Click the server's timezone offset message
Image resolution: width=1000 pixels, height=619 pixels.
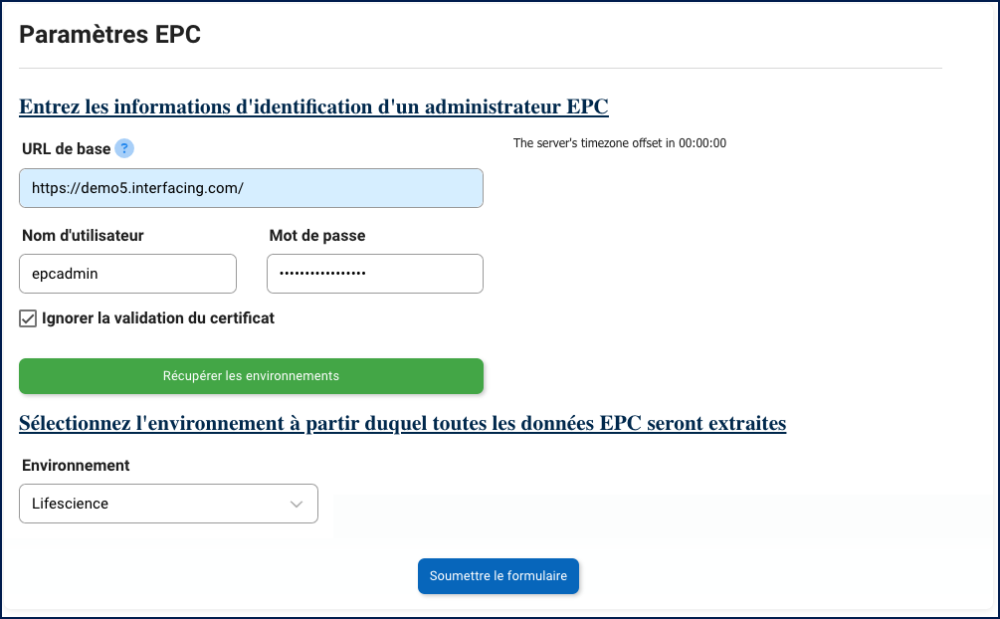(619, 143)
